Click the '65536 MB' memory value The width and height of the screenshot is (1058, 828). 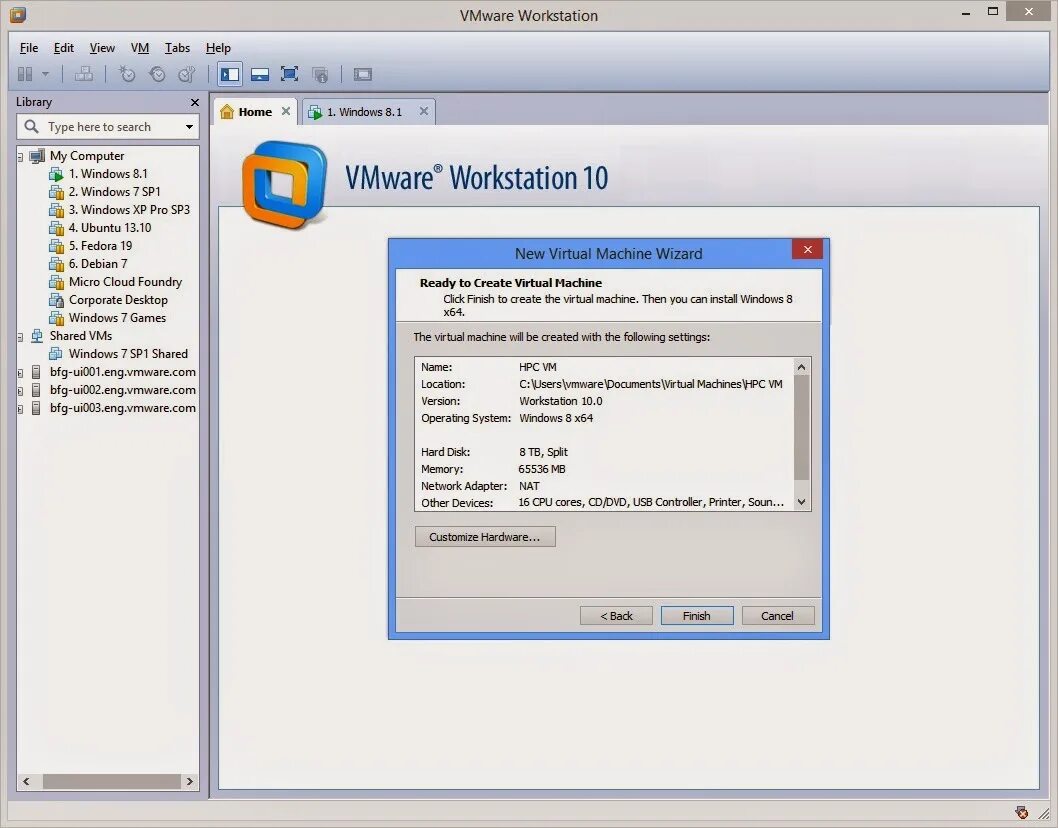point(542,469)
